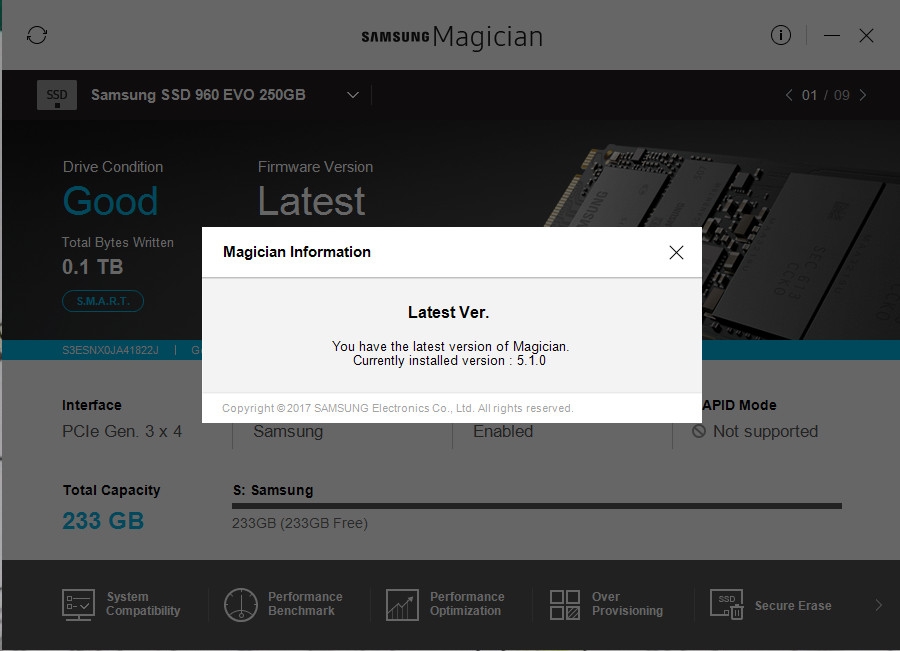Click the 'Latest' firmware version status
Screen dimensions: 900x651
point(311,201)
